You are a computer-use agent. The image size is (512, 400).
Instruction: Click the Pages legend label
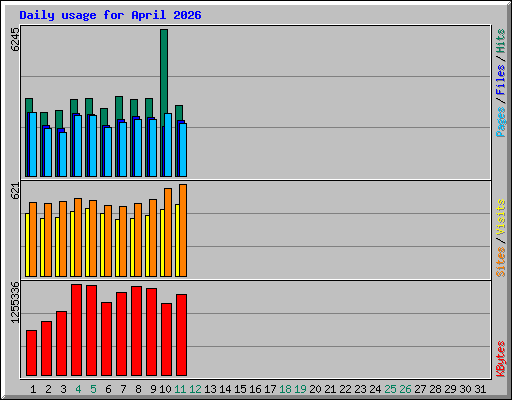tap(500, 122)
